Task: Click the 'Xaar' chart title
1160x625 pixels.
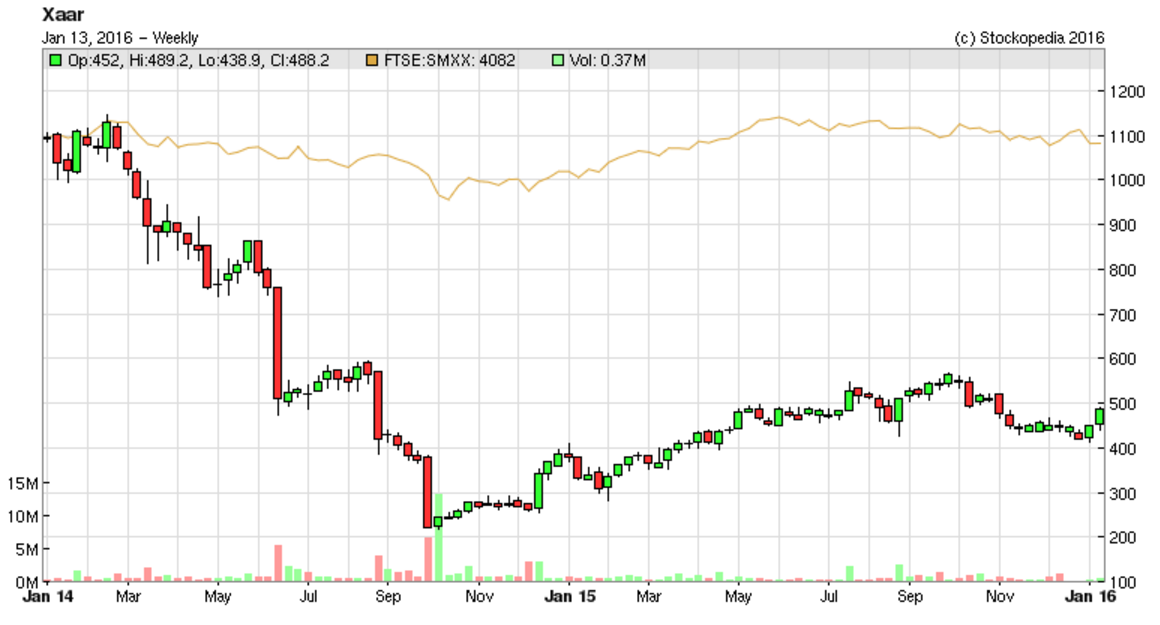Action: pyautogui.click(x=63, y=14)
